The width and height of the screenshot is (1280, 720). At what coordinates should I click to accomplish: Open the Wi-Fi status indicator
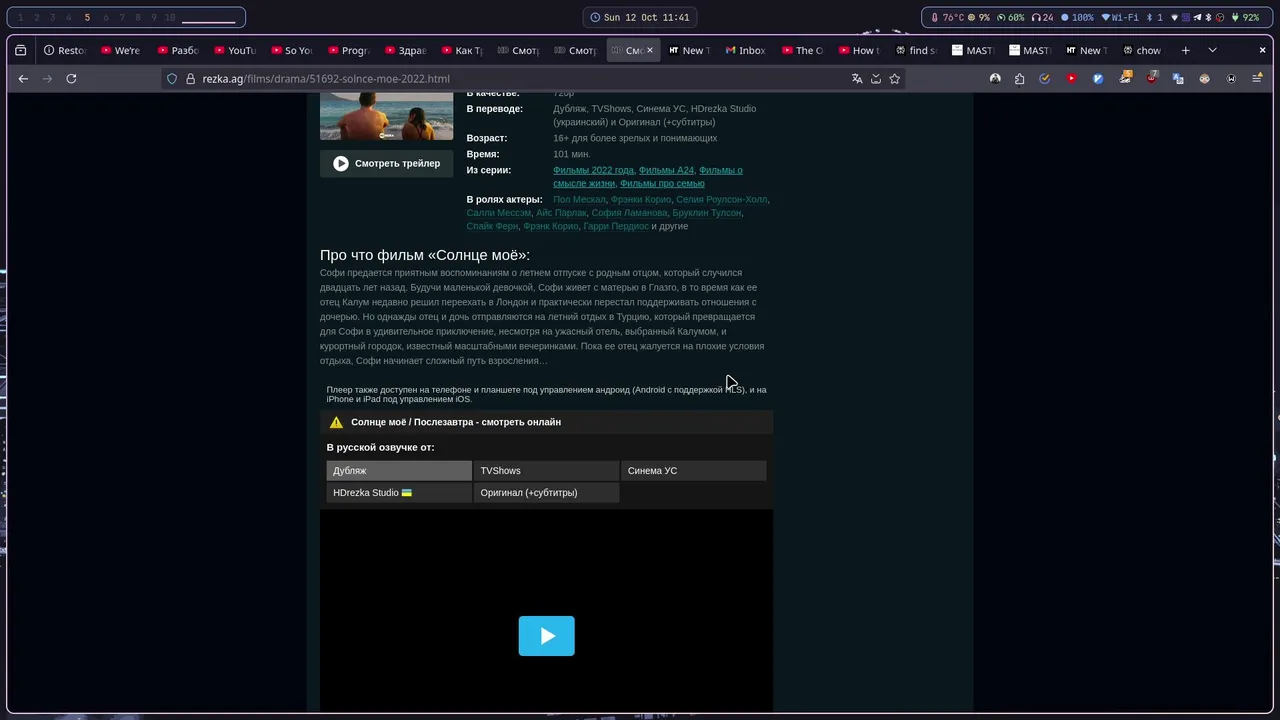[x=1120, y=17]
